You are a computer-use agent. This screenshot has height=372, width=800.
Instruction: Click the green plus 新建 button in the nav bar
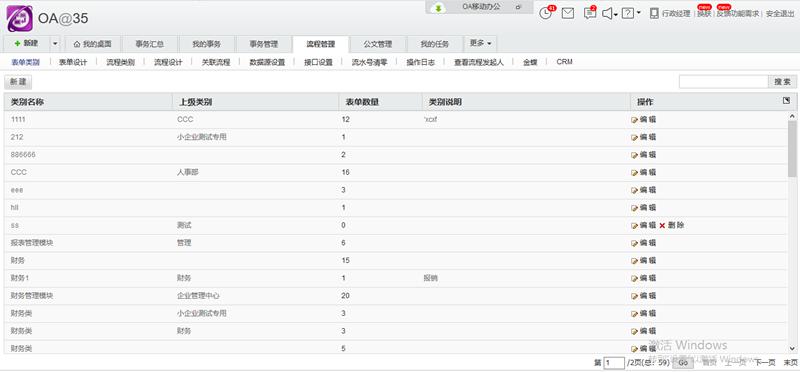click(x=27, y=44)
